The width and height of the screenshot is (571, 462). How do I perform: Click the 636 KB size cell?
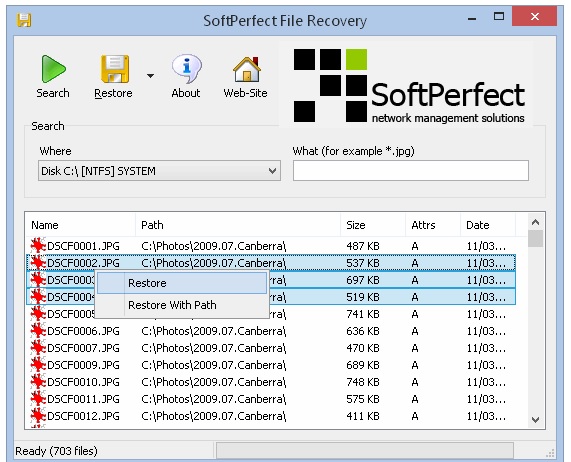(x=363, y=331)
